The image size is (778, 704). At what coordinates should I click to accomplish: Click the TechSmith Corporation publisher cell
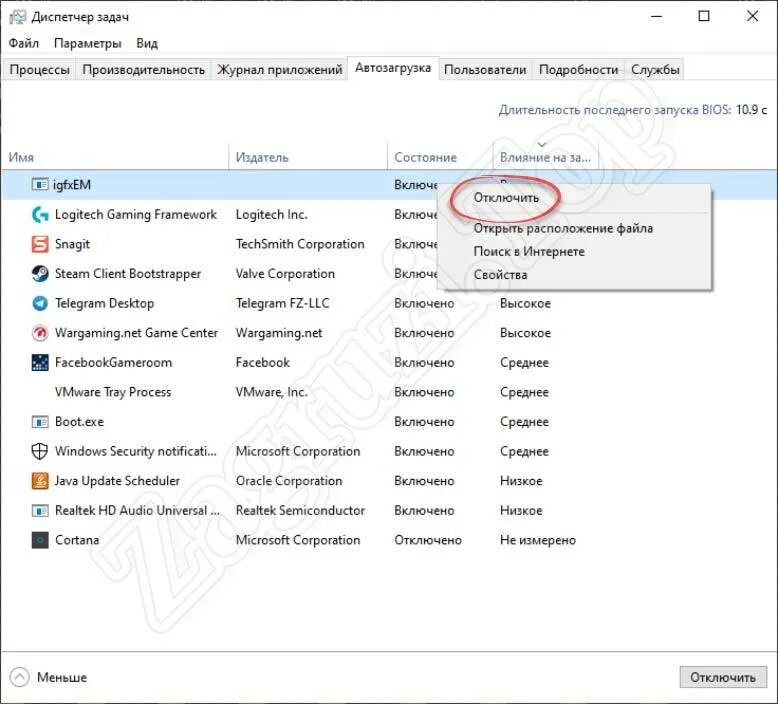click(x=300, y=244)
